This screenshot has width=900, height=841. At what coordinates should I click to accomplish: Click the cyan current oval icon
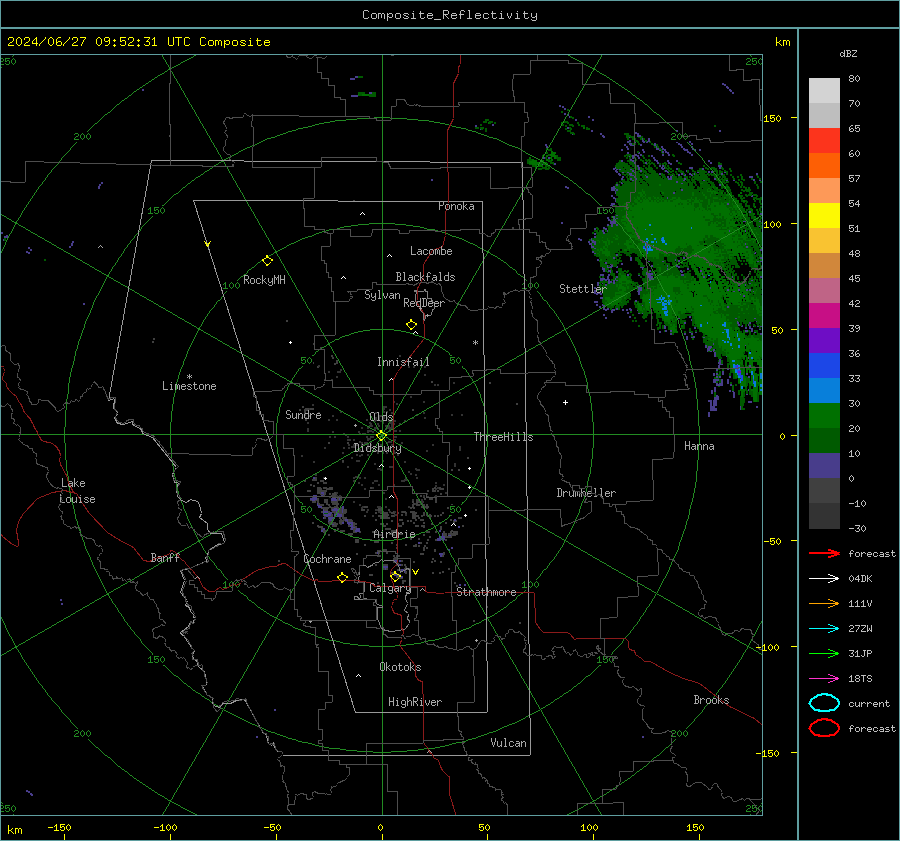click(824, 703)
